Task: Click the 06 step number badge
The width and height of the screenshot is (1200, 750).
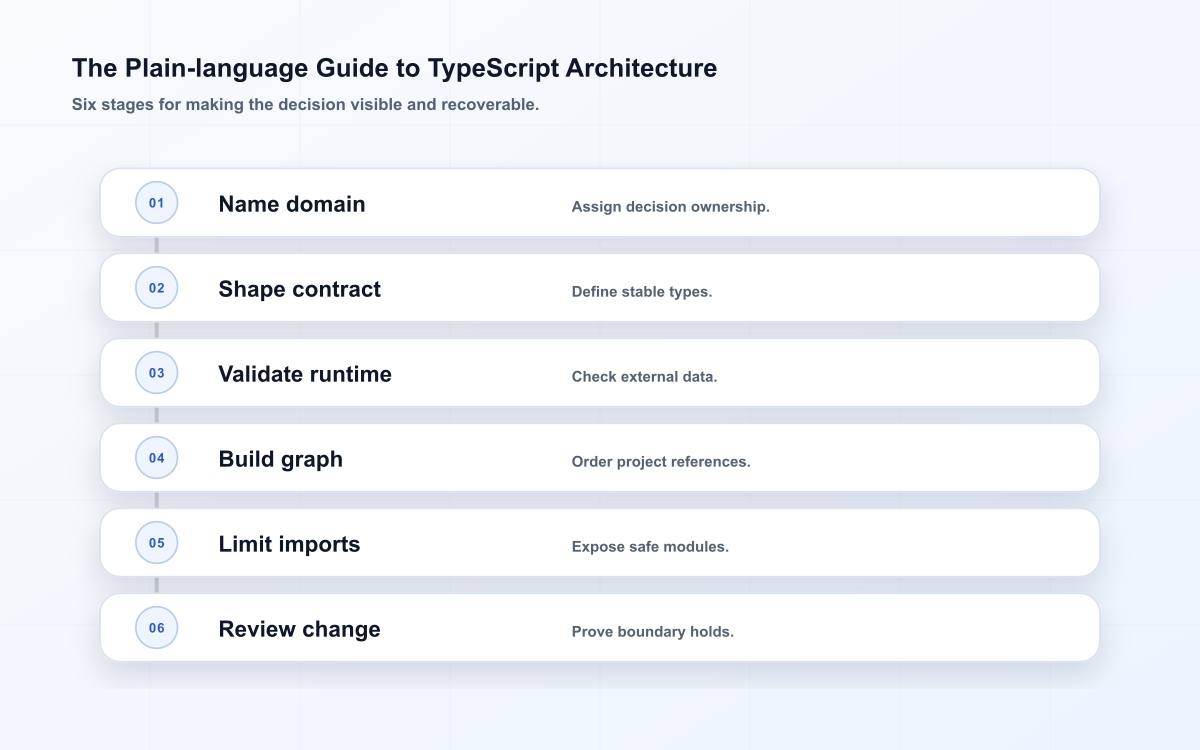Action: point(156,628)
